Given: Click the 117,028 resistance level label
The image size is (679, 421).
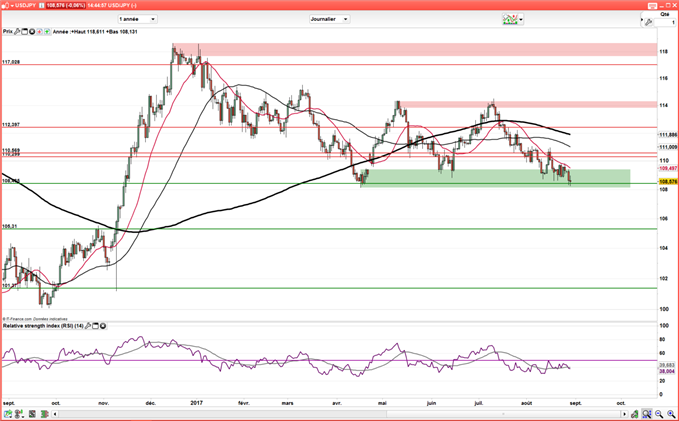Looking at the screenshot, I should pos(11,62).
